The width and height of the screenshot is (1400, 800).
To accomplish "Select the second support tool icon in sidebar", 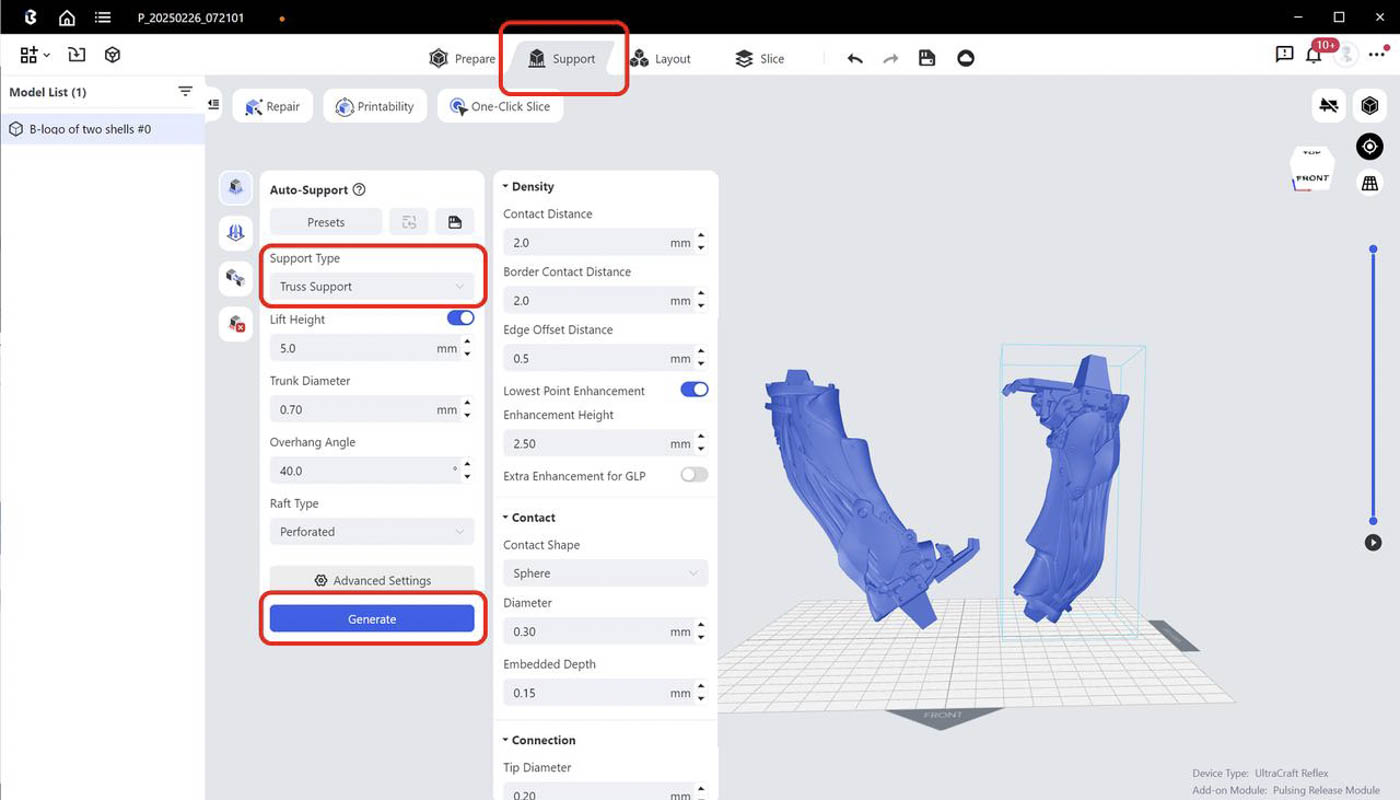I will (235, 233).
